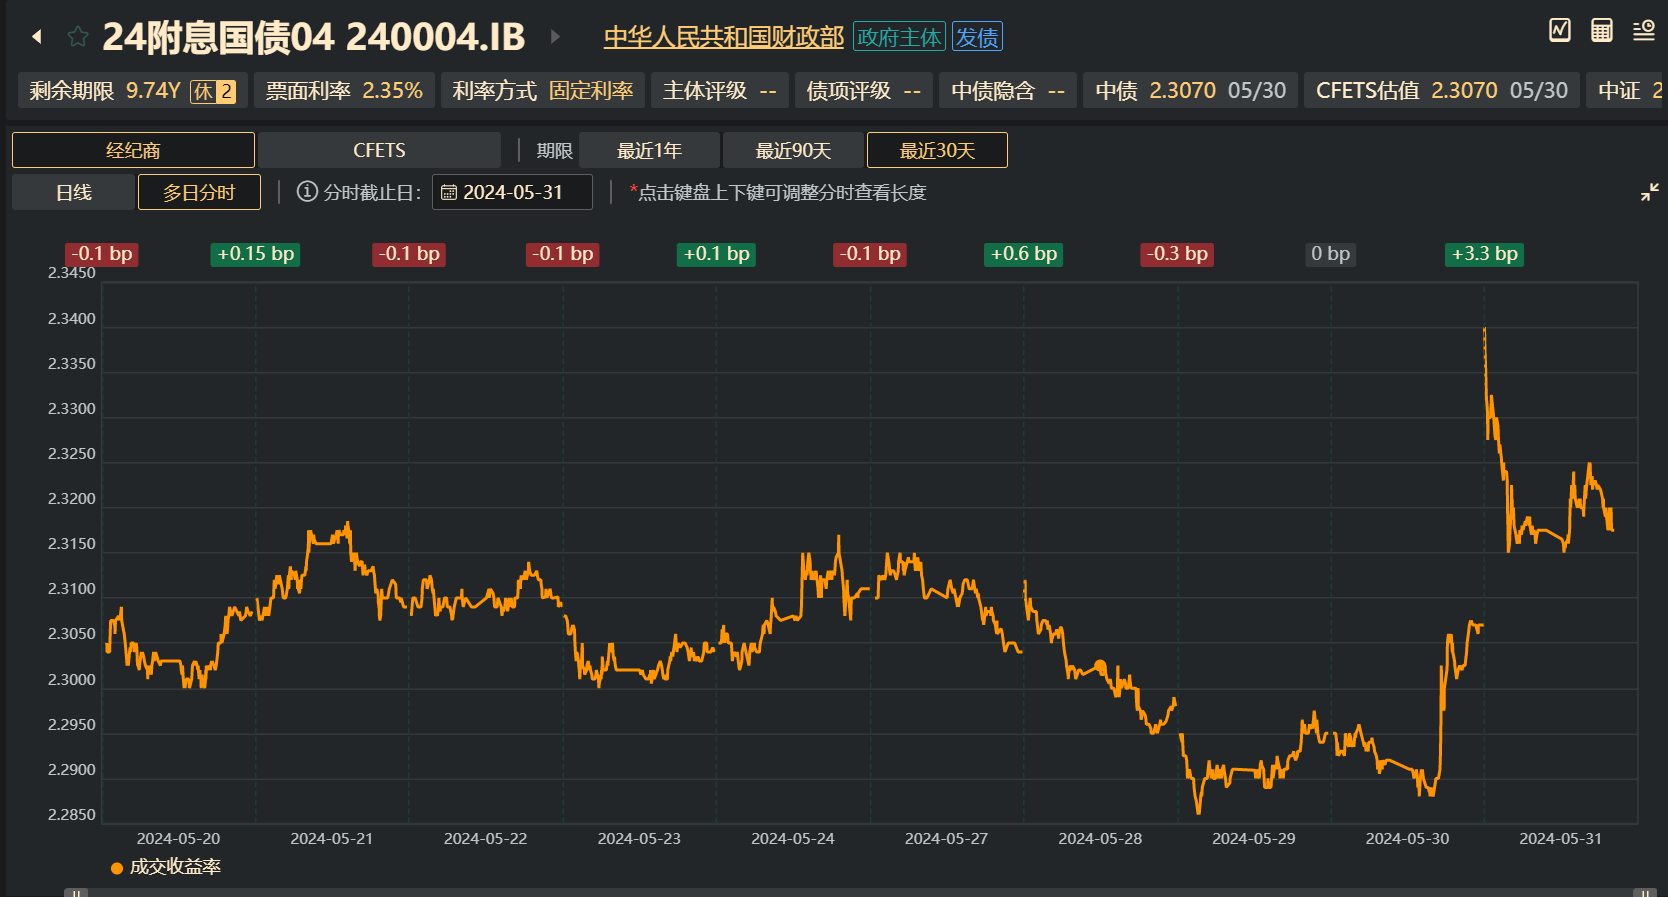Select the 多日分时 chart mode
The image size is (1668, 897).
[199, 192]
